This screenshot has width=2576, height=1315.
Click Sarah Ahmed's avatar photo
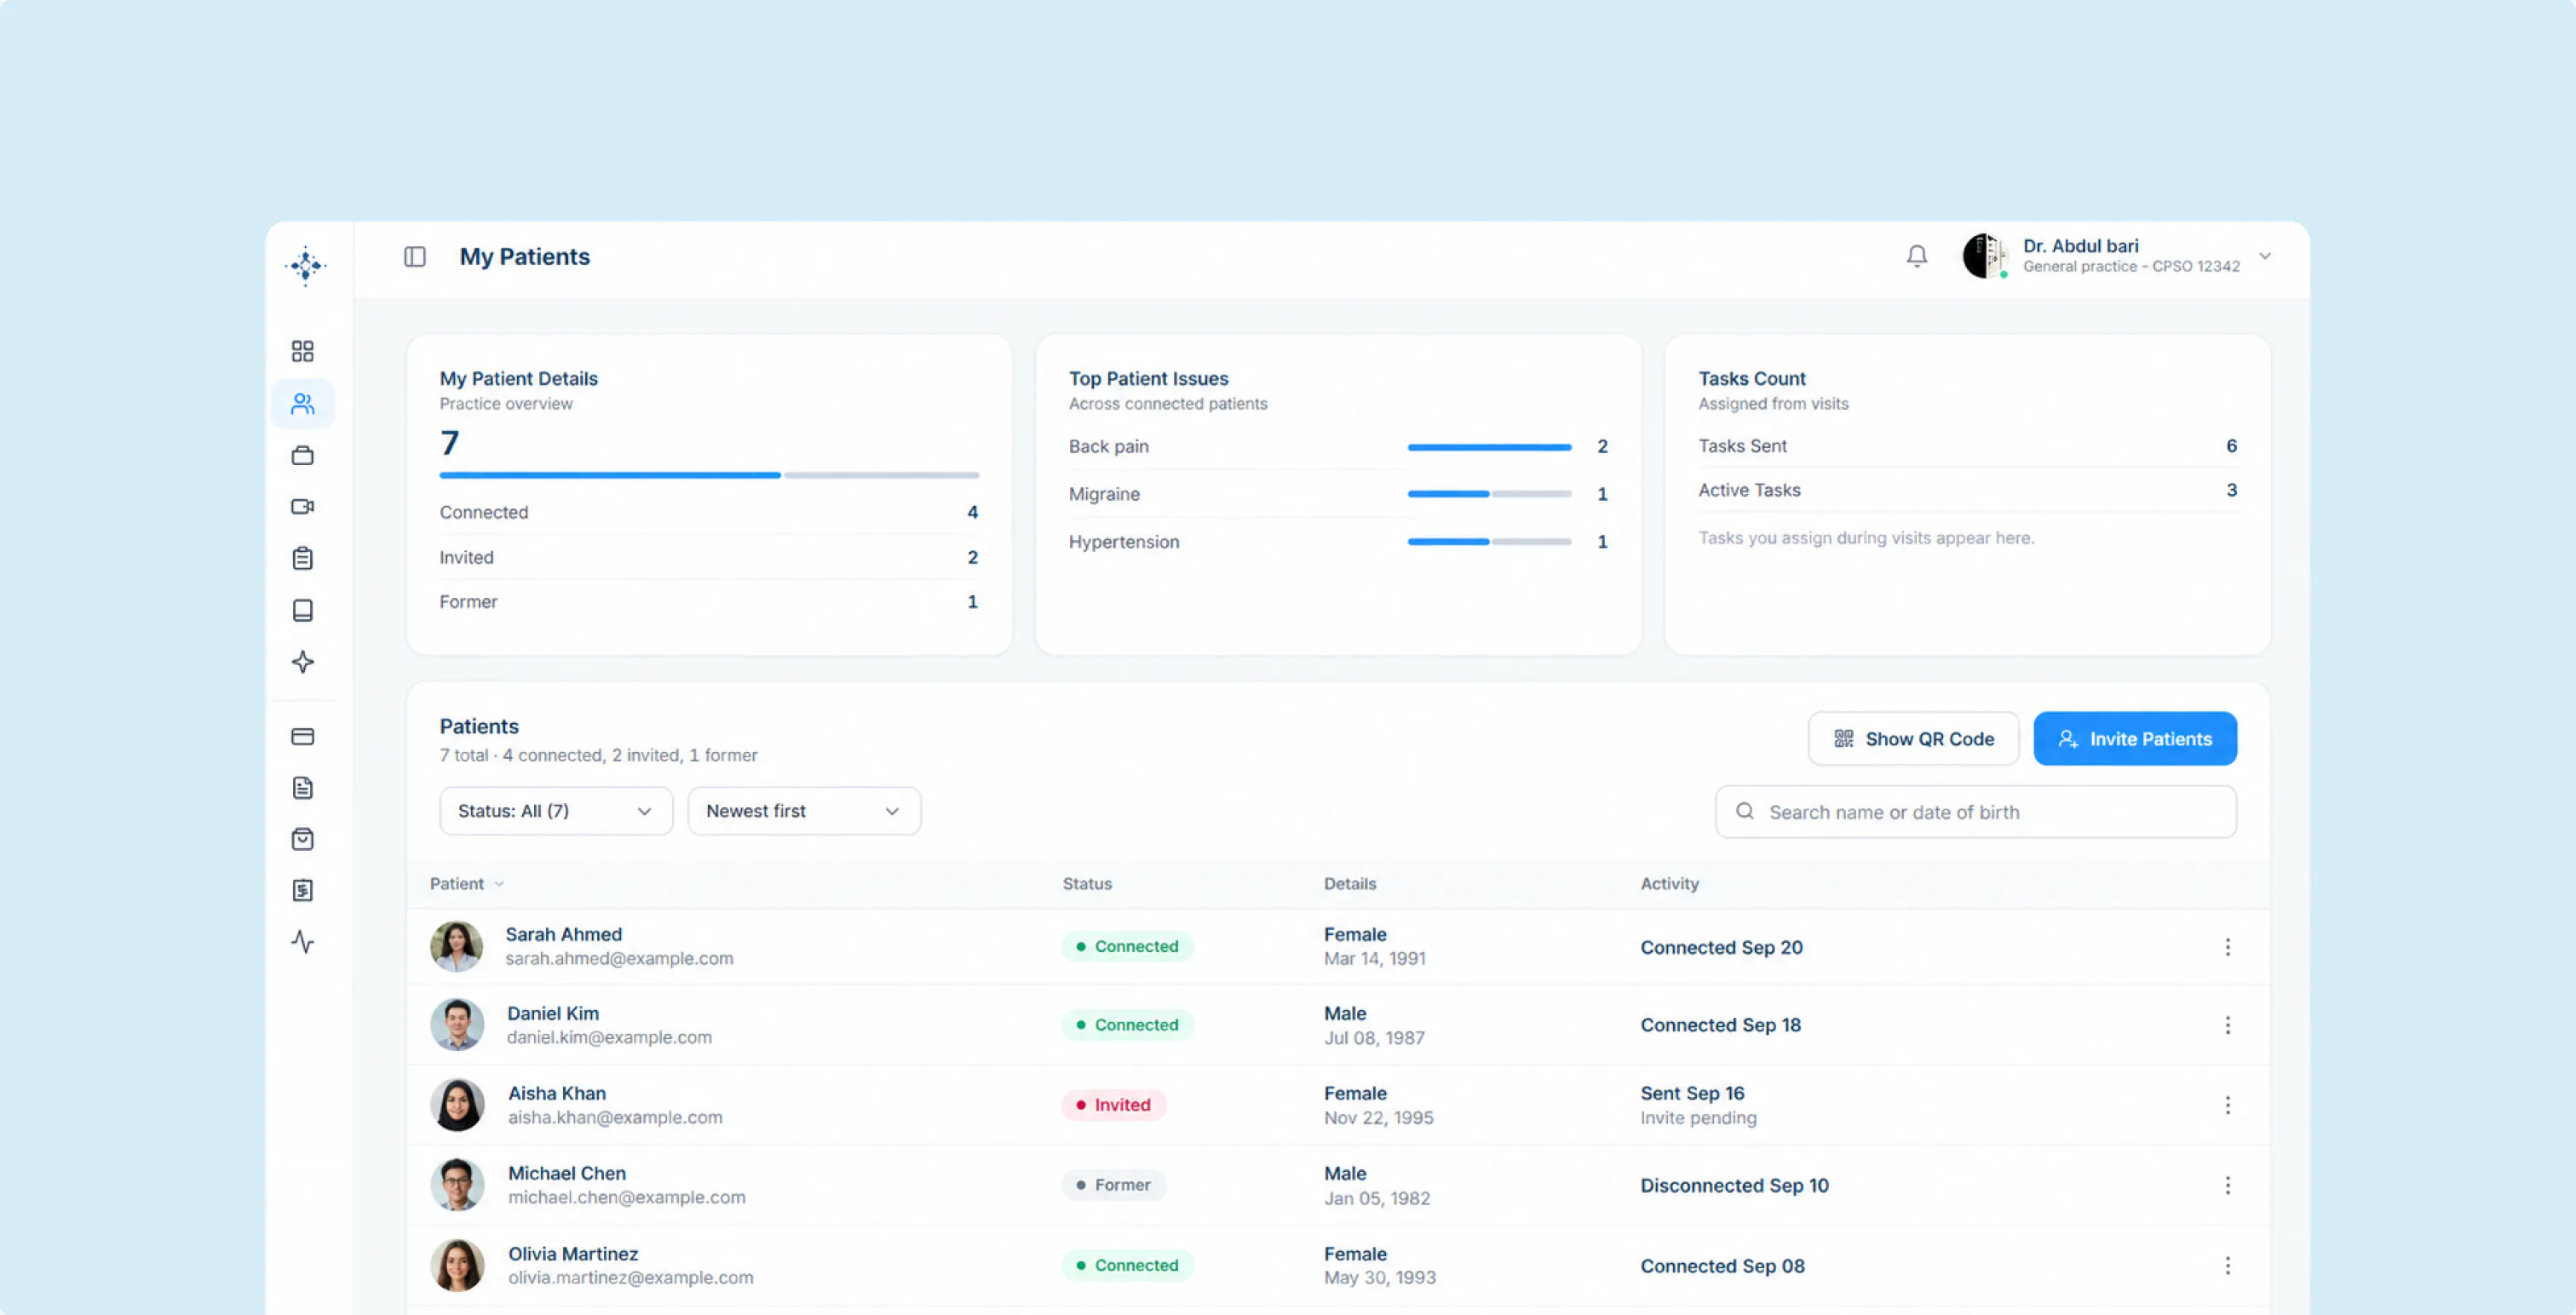click(x=456, y=947)
